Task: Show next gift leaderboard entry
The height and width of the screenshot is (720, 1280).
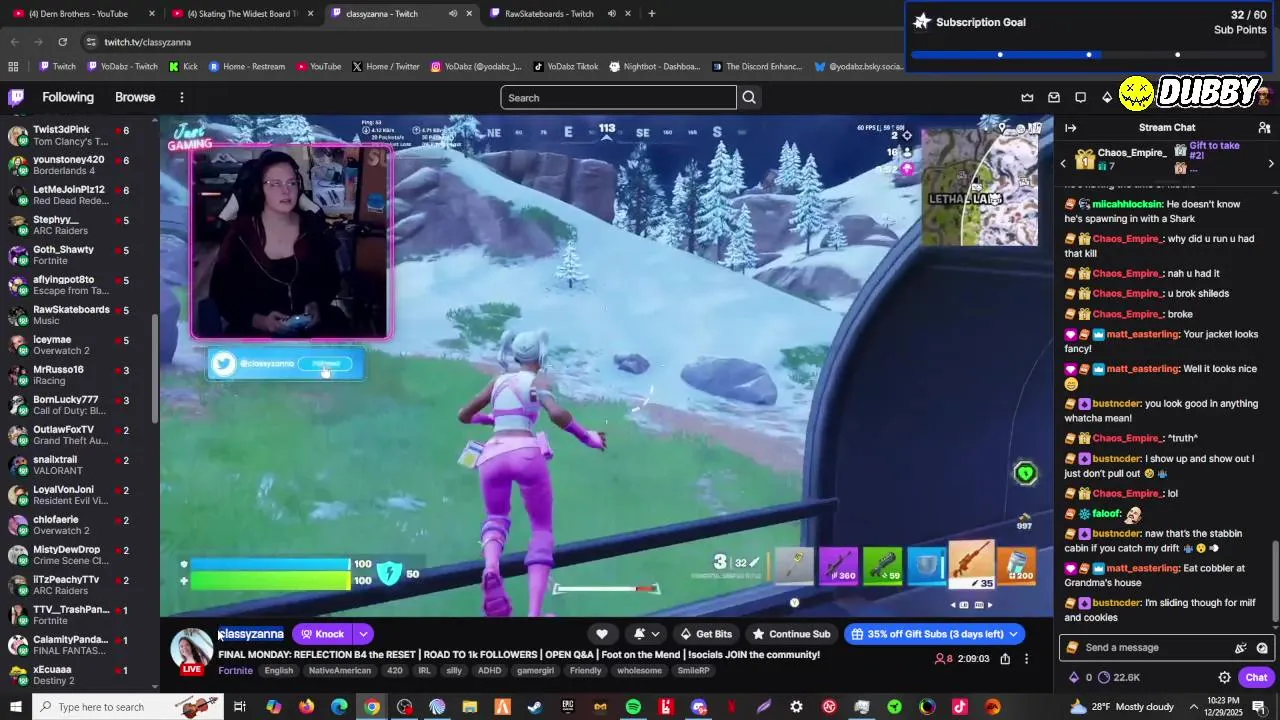Action: pyautogui.click(x=1271, y=163)
